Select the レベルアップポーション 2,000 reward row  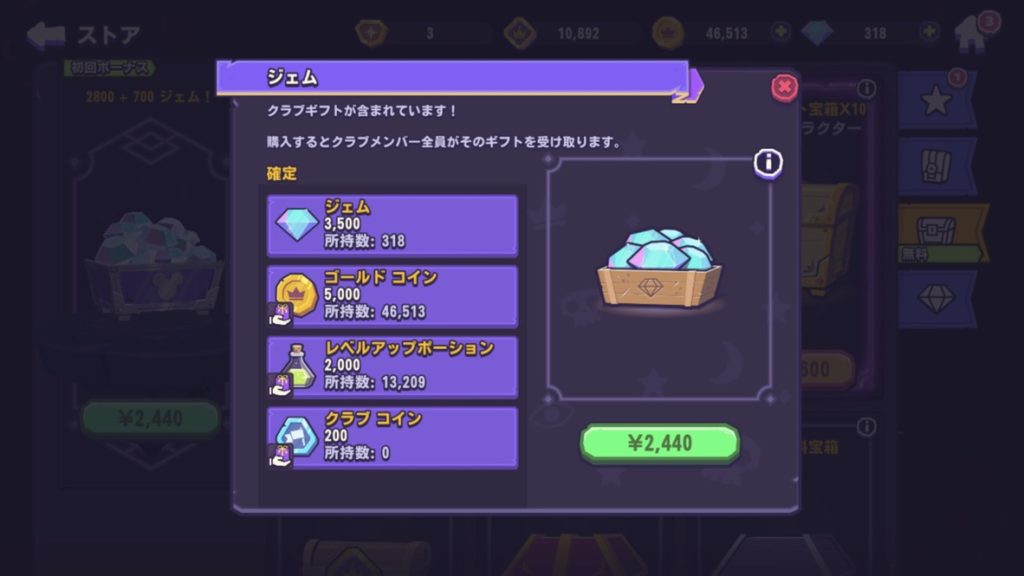click(x=392, y=366)
